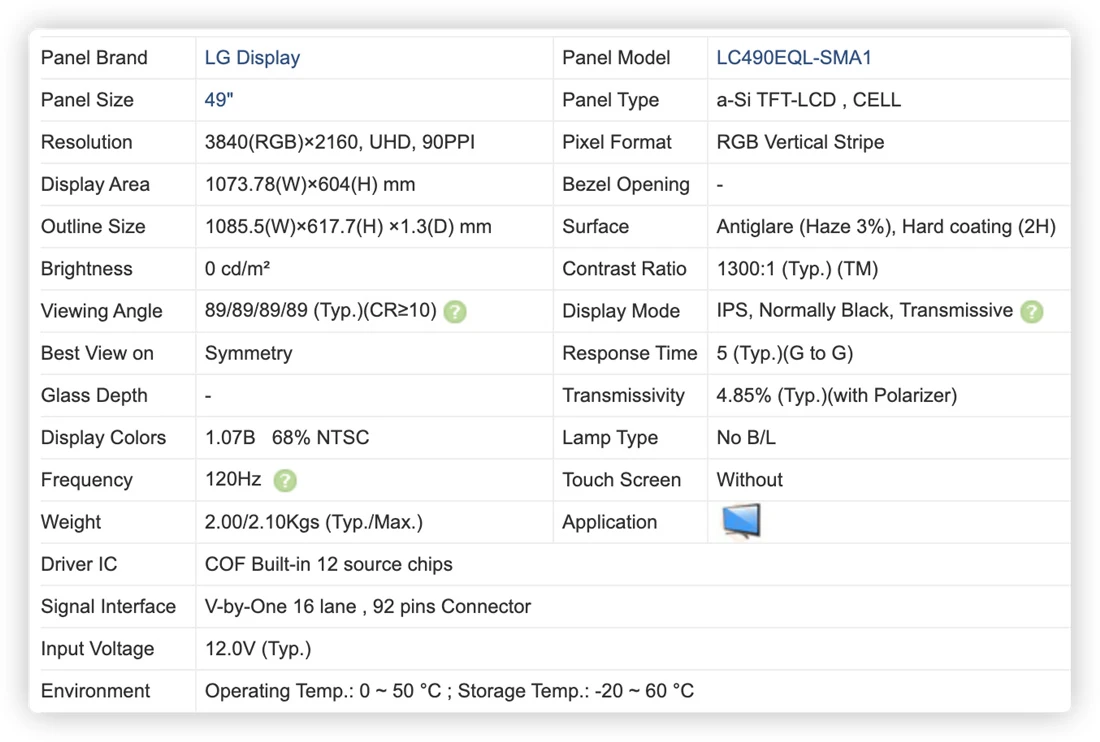The height and width of the screenshot is (742, 1100).
Task: Click the Contrast Ratio label
Action: pos(624,269)
